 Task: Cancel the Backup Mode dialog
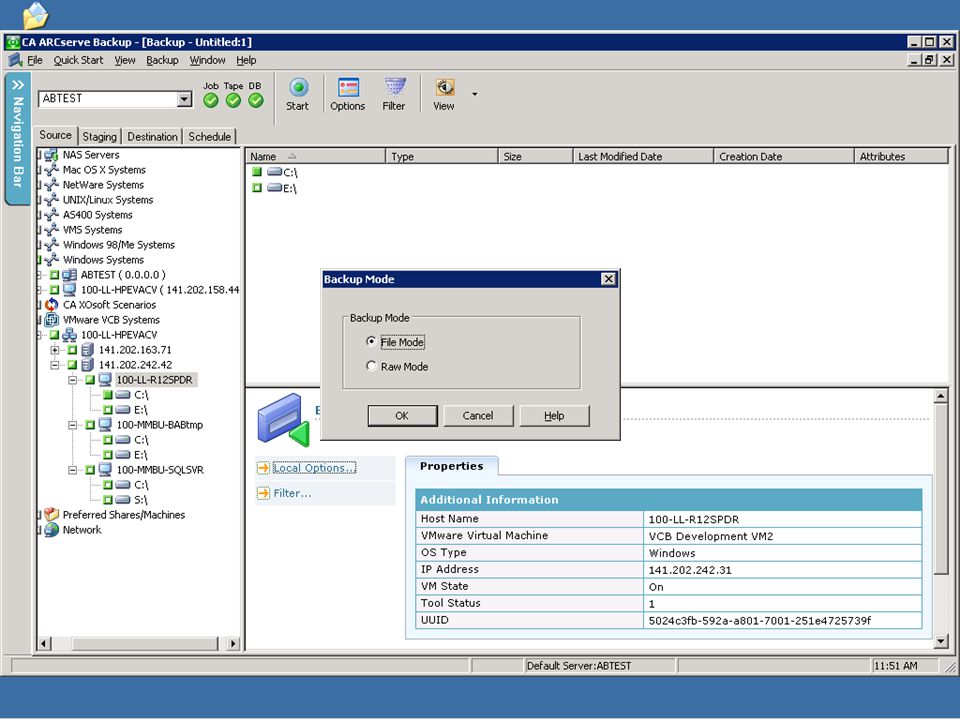478,416
